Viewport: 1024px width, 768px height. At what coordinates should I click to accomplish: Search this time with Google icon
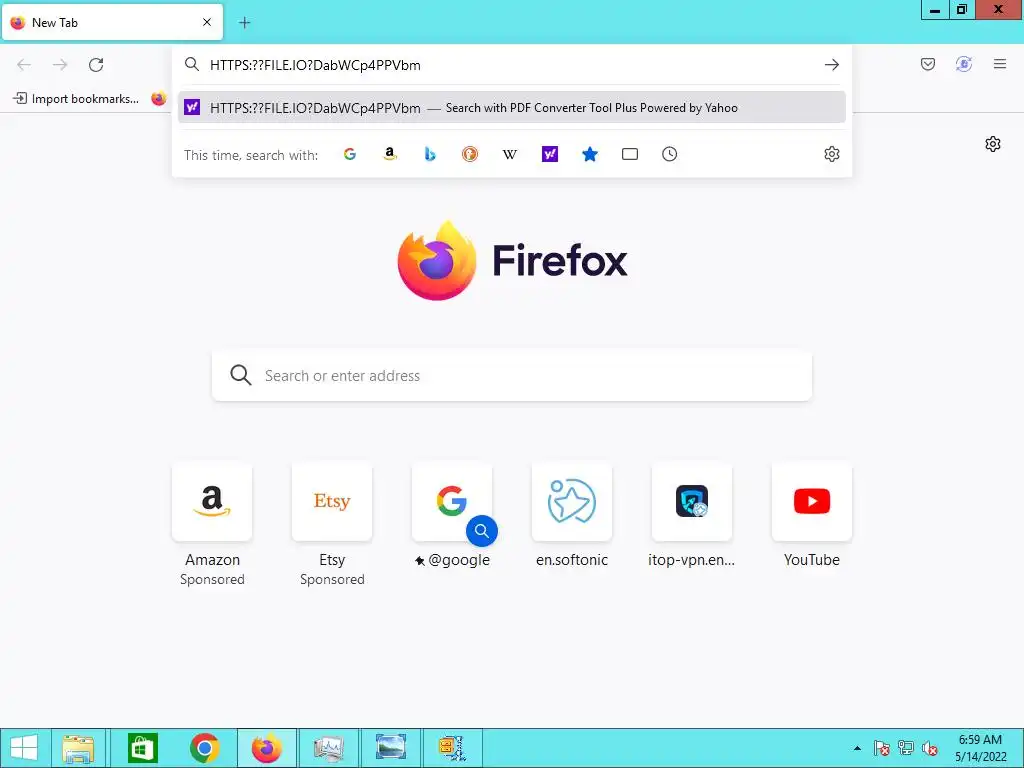coord(350,154)
